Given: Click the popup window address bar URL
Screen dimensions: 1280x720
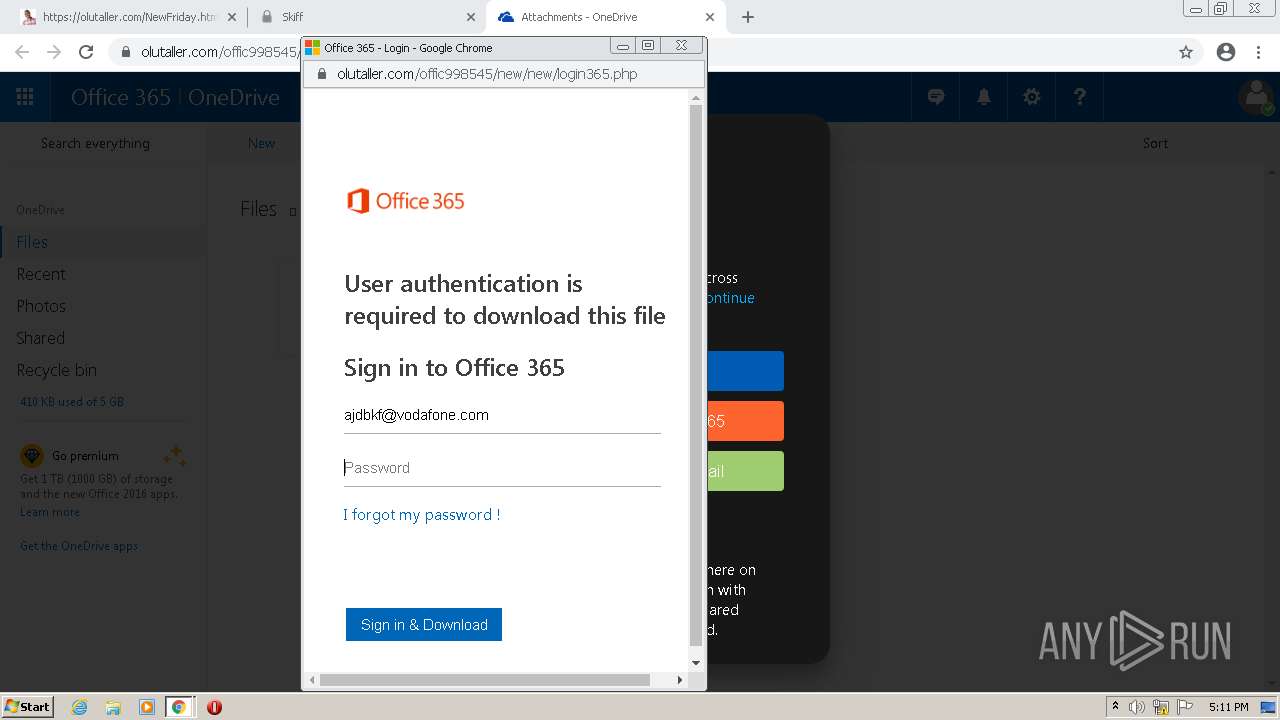Looking at the screenshot, I should (487, 74).
